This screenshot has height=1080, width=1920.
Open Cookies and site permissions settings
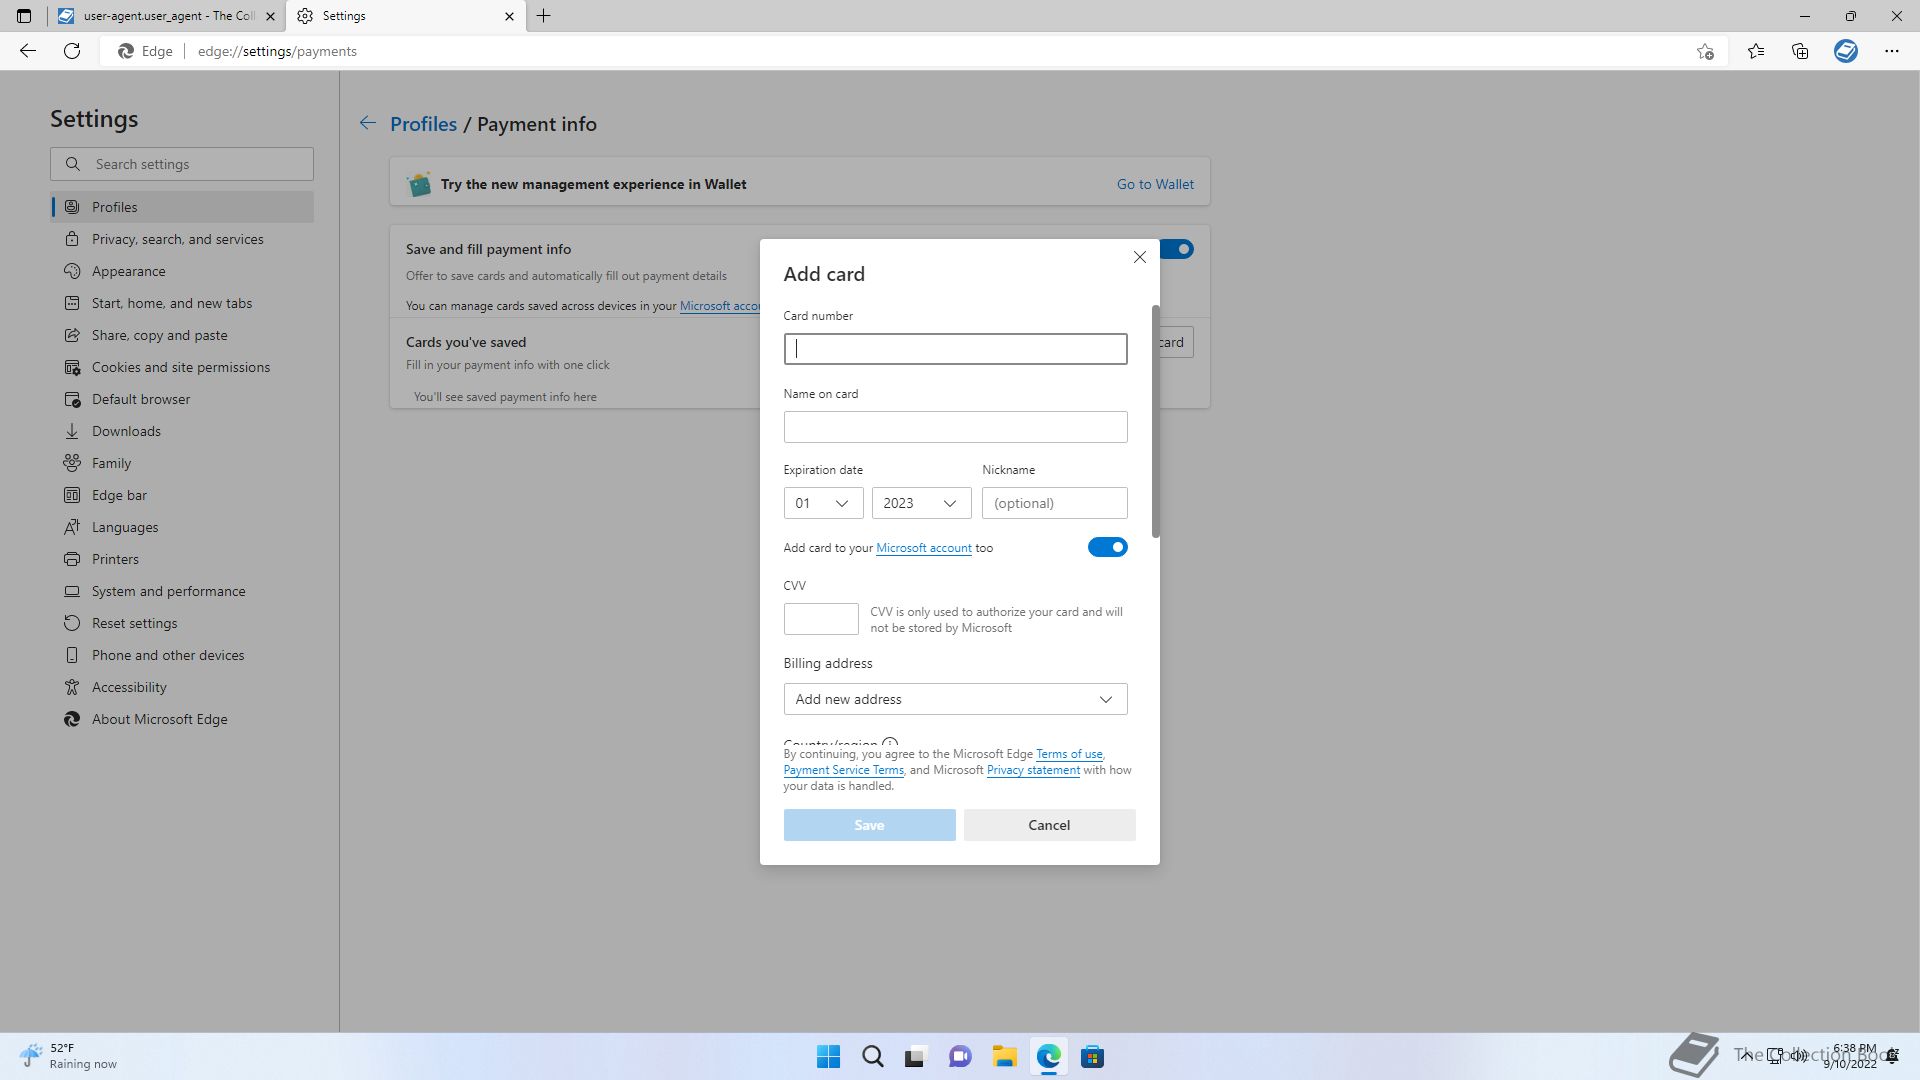pos(182,367)
